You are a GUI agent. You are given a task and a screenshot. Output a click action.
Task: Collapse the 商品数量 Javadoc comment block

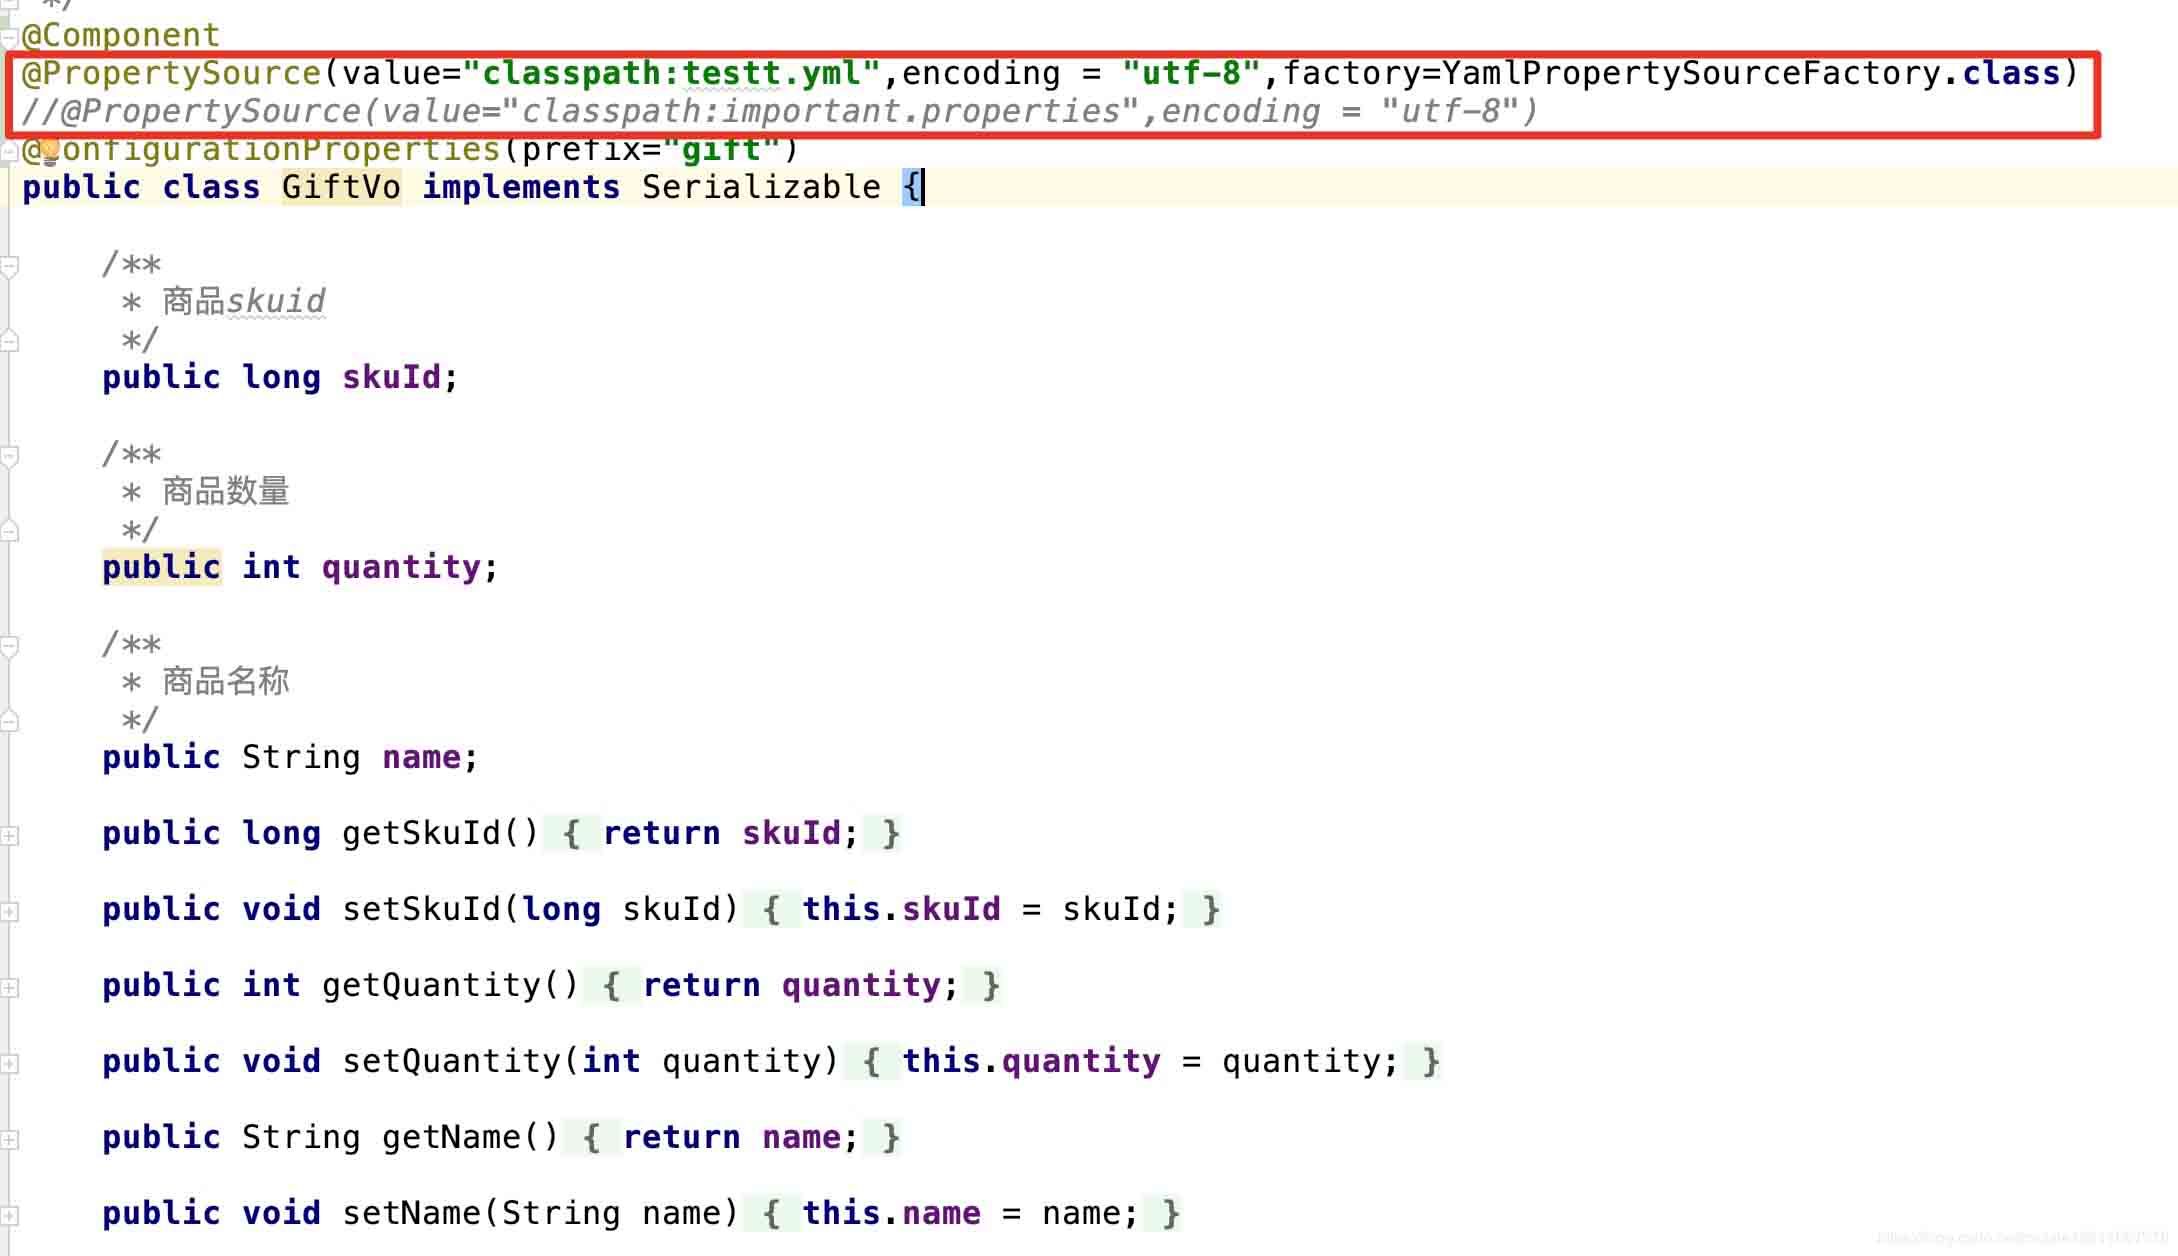pos(9,456)
